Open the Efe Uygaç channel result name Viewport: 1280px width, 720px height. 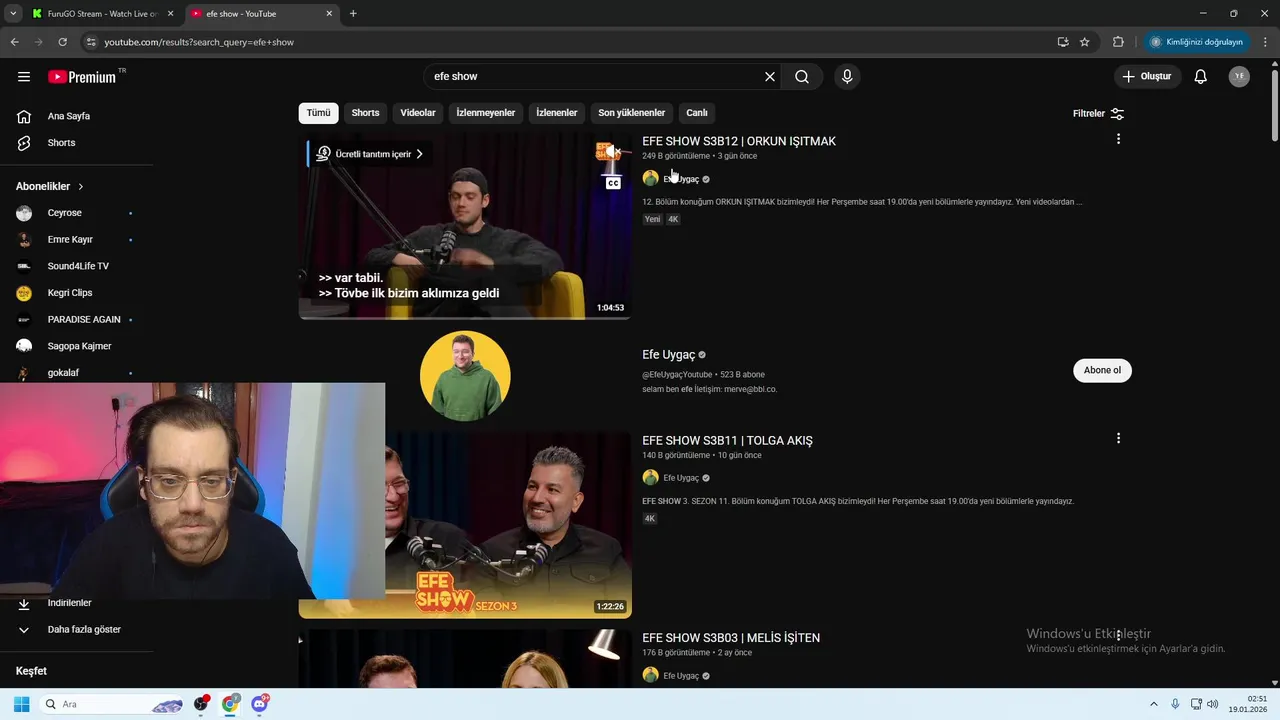(x=669, y=355)
